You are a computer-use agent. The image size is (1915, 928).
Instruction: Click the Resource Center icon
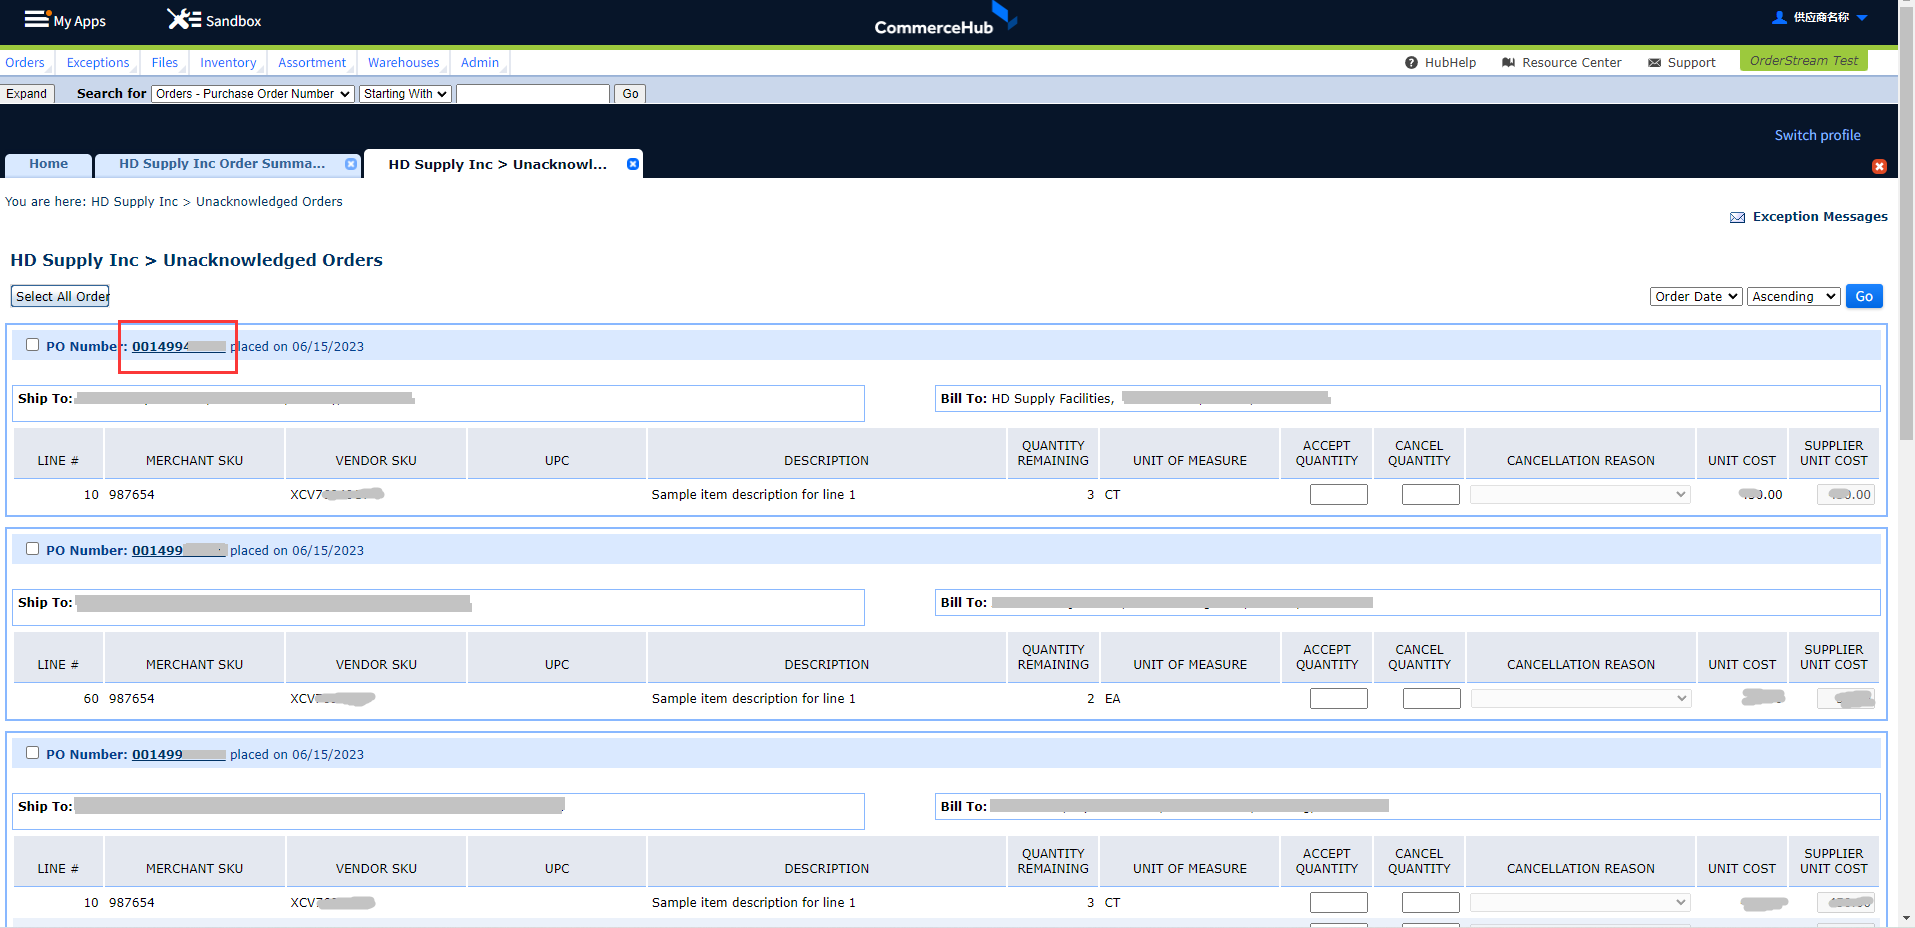[x=1508, y=62]
